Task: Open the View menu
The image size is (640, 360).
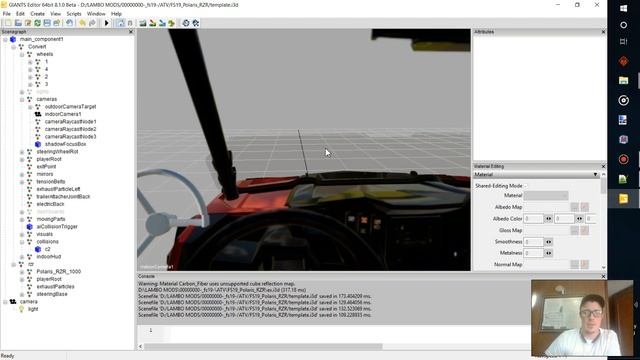Action: pos(56,13)
